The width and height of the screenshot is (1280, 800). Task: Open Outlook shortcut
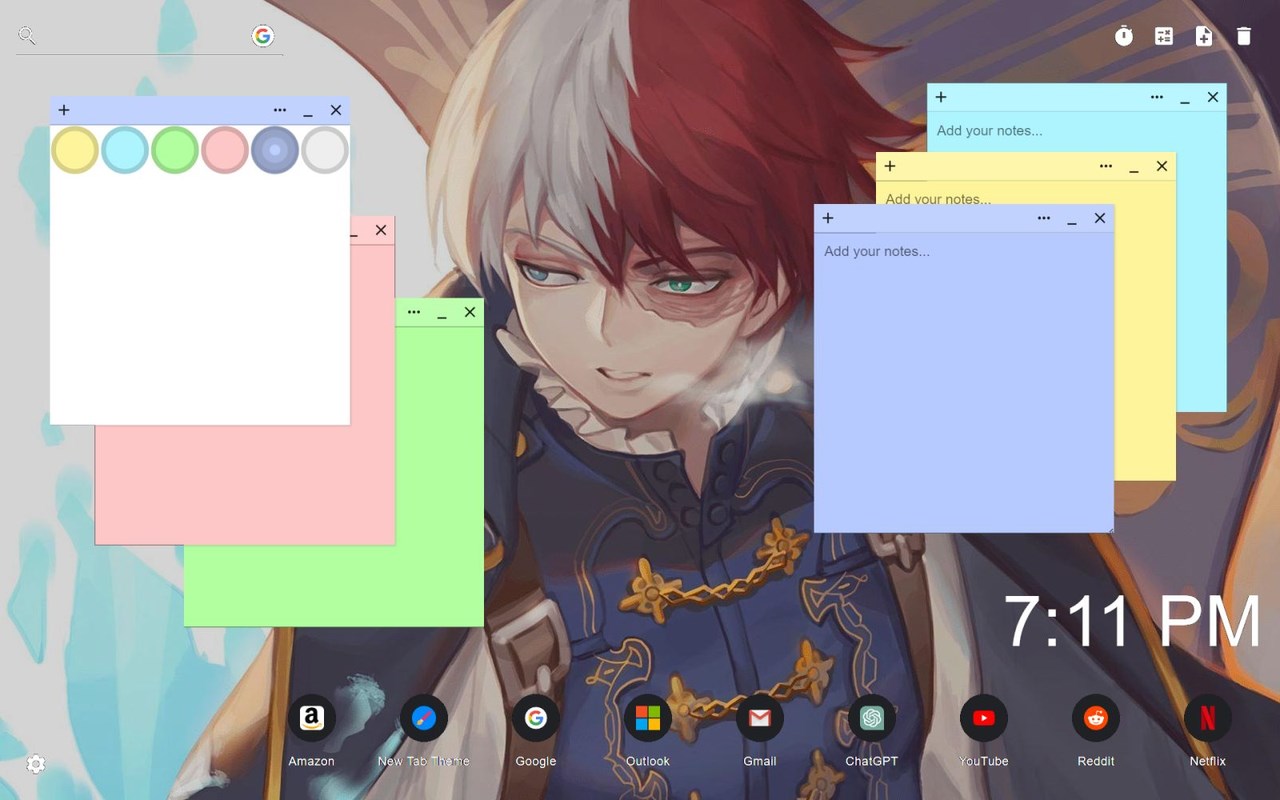point(647,718)
